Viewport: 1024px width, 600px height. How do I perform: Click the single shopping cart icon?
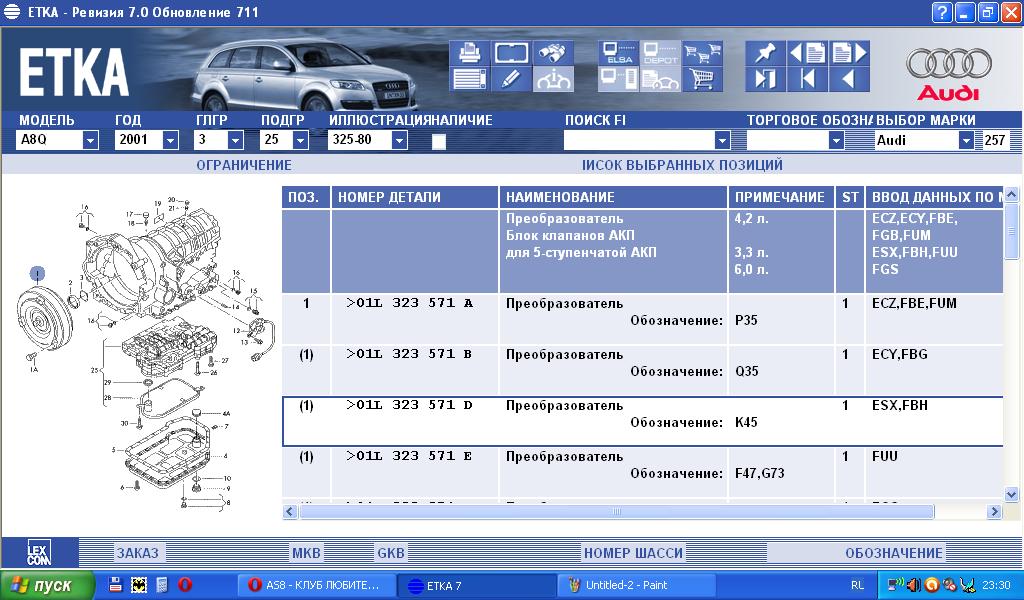[703, 79]
